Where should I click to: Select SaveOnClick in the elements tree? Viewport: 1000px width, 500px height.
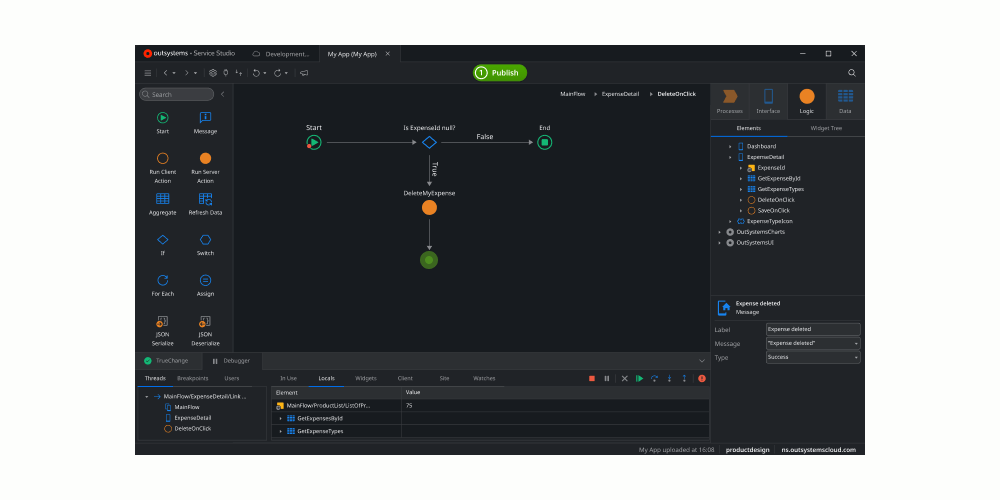tap(774, 210)
